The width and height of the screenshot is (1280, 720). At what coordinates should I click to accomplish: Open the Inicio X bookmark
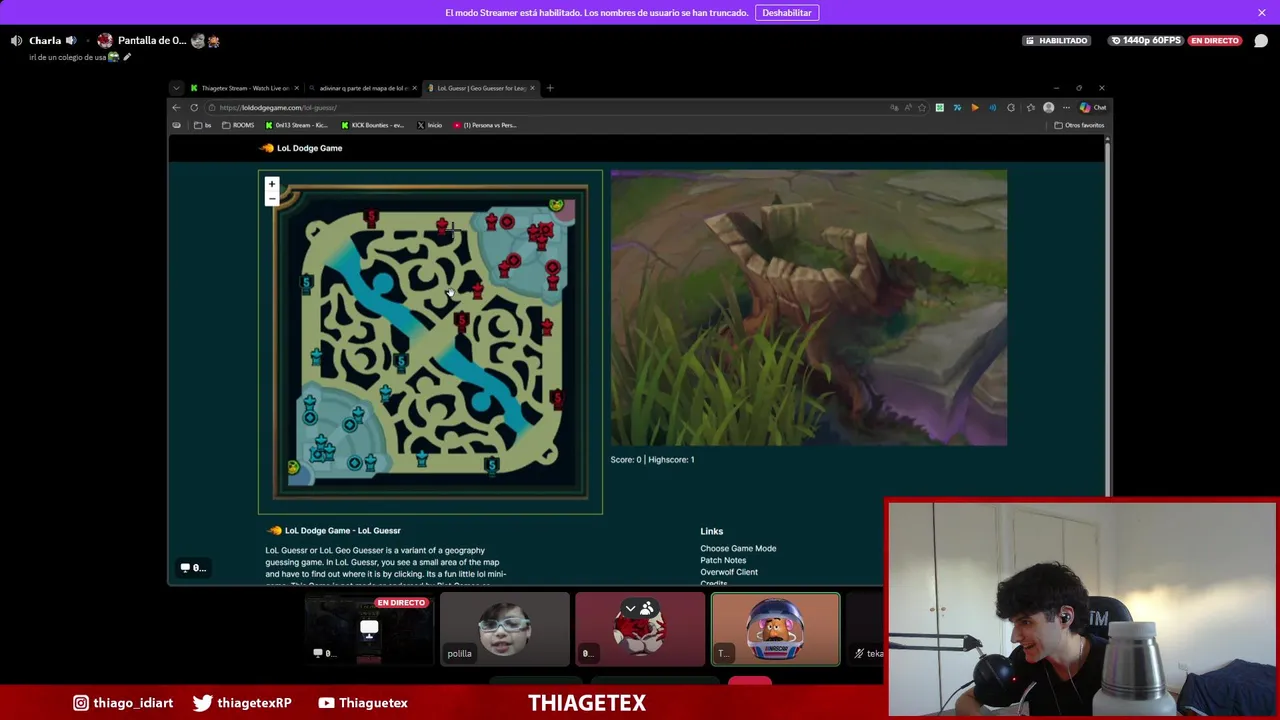(x=430, y=125)
